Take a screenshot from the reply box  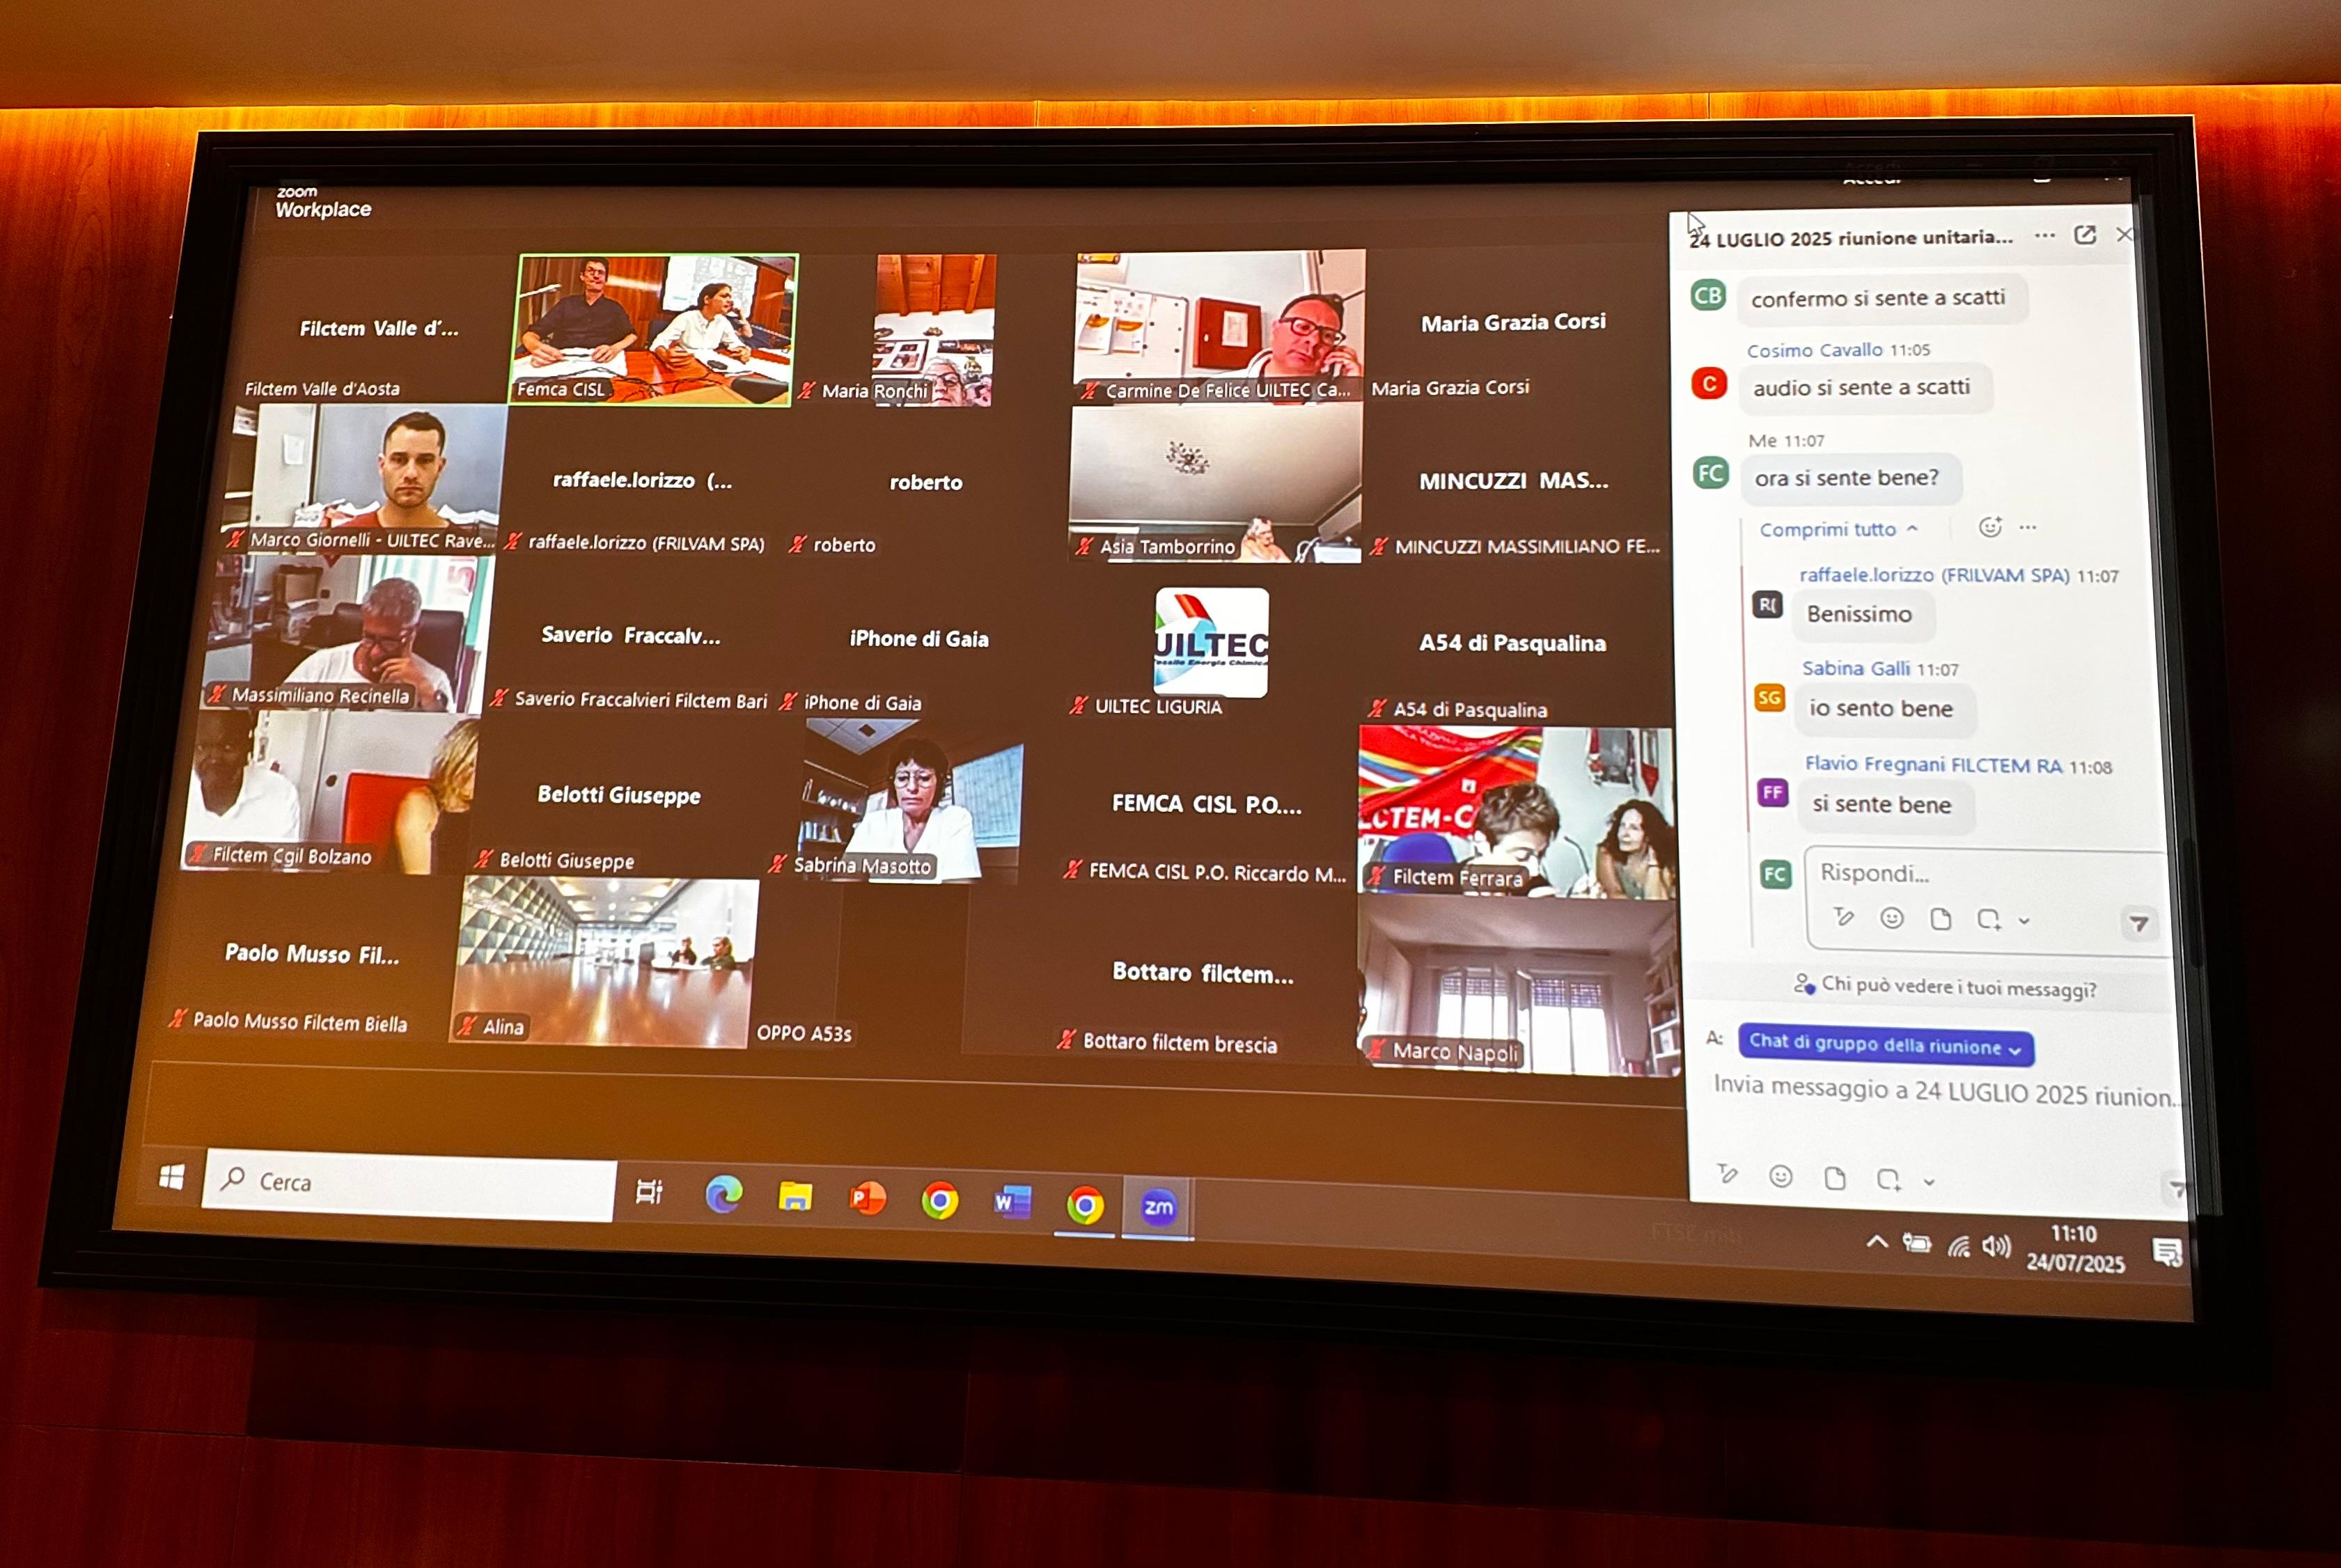[1989, 920]
